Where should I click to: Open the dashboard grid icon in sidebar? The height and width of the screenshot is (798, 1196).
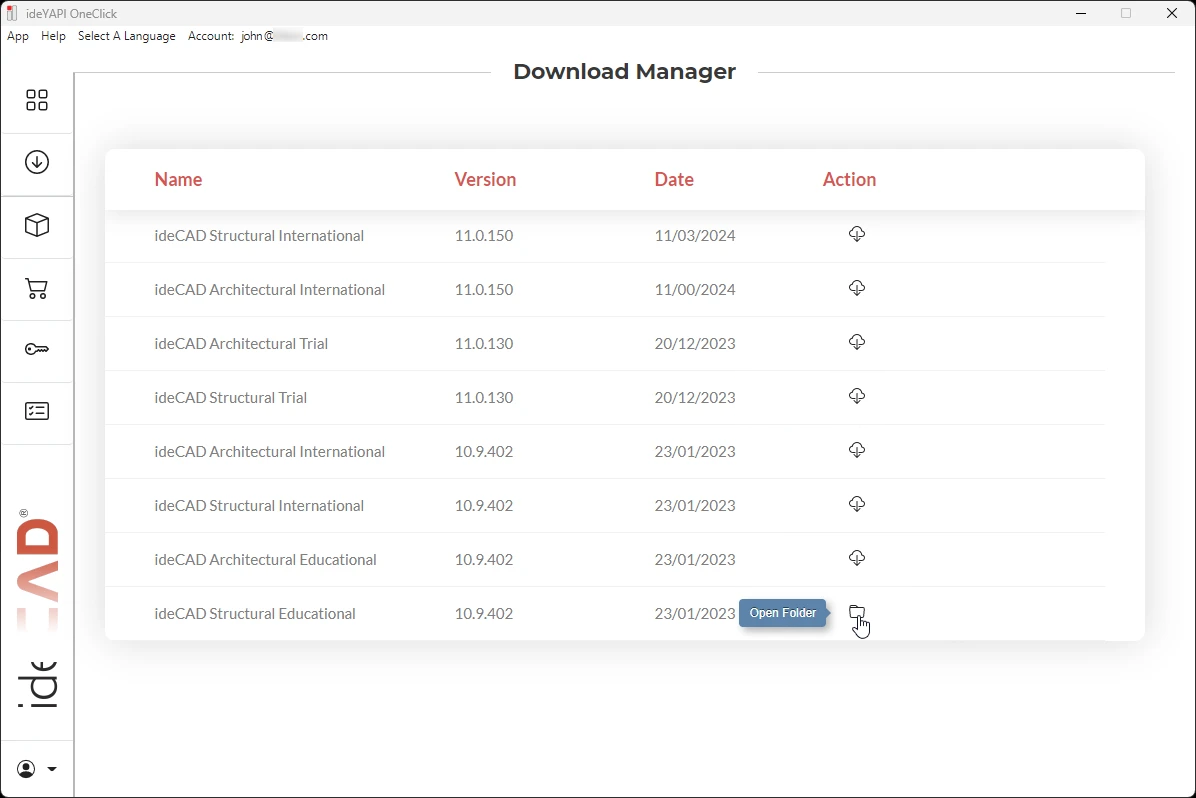[37, 100]
